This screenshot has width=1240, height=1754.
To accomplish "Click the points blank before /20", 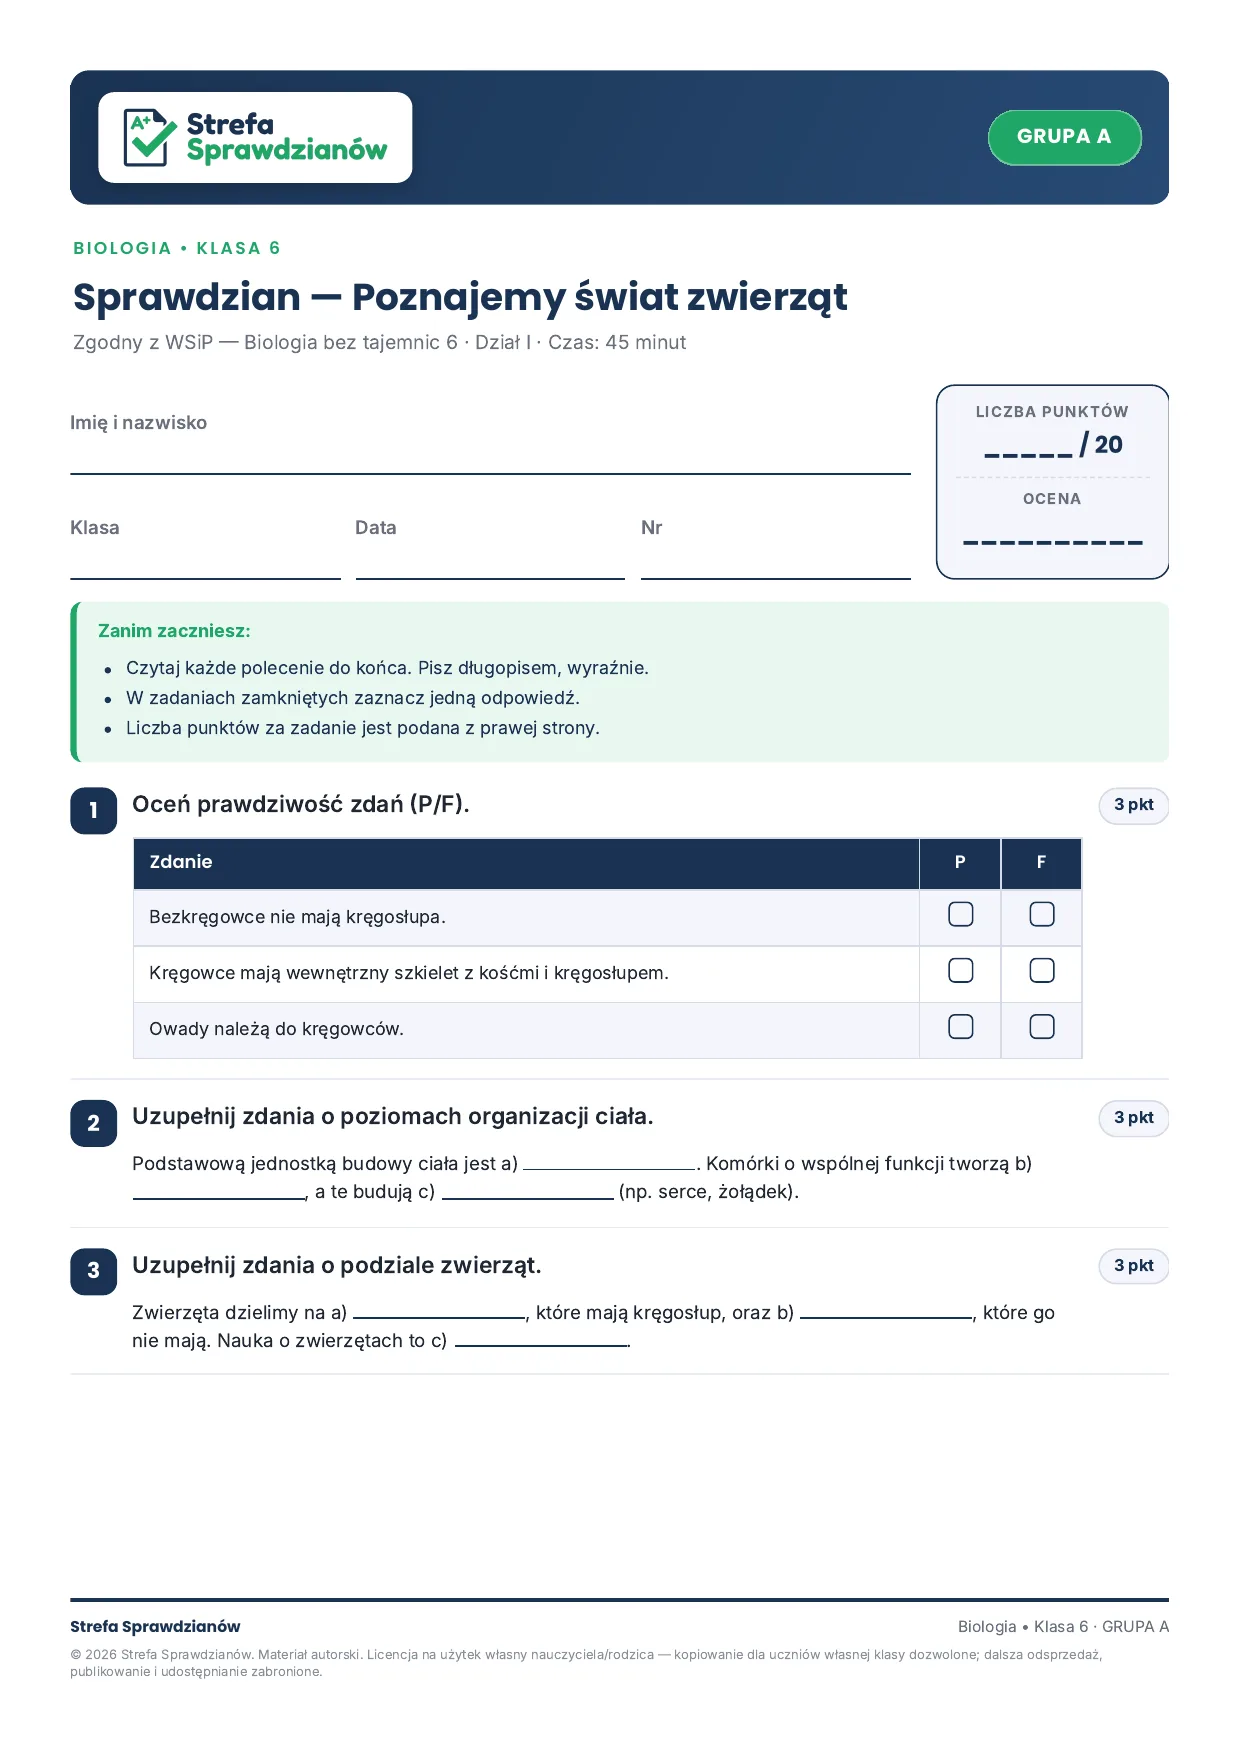I will click(x=1028, y=454).
